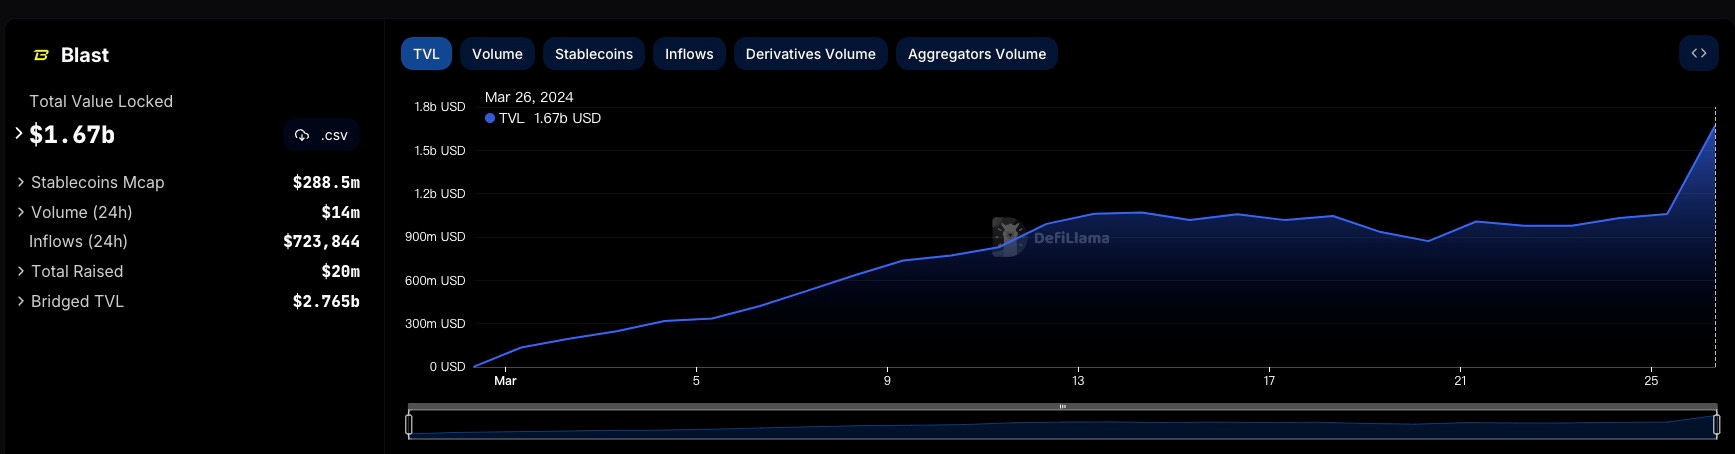Click the $14m volume value
This screenshot has width=1735, height=454.
pyautogui.click(x=340, y=212)
